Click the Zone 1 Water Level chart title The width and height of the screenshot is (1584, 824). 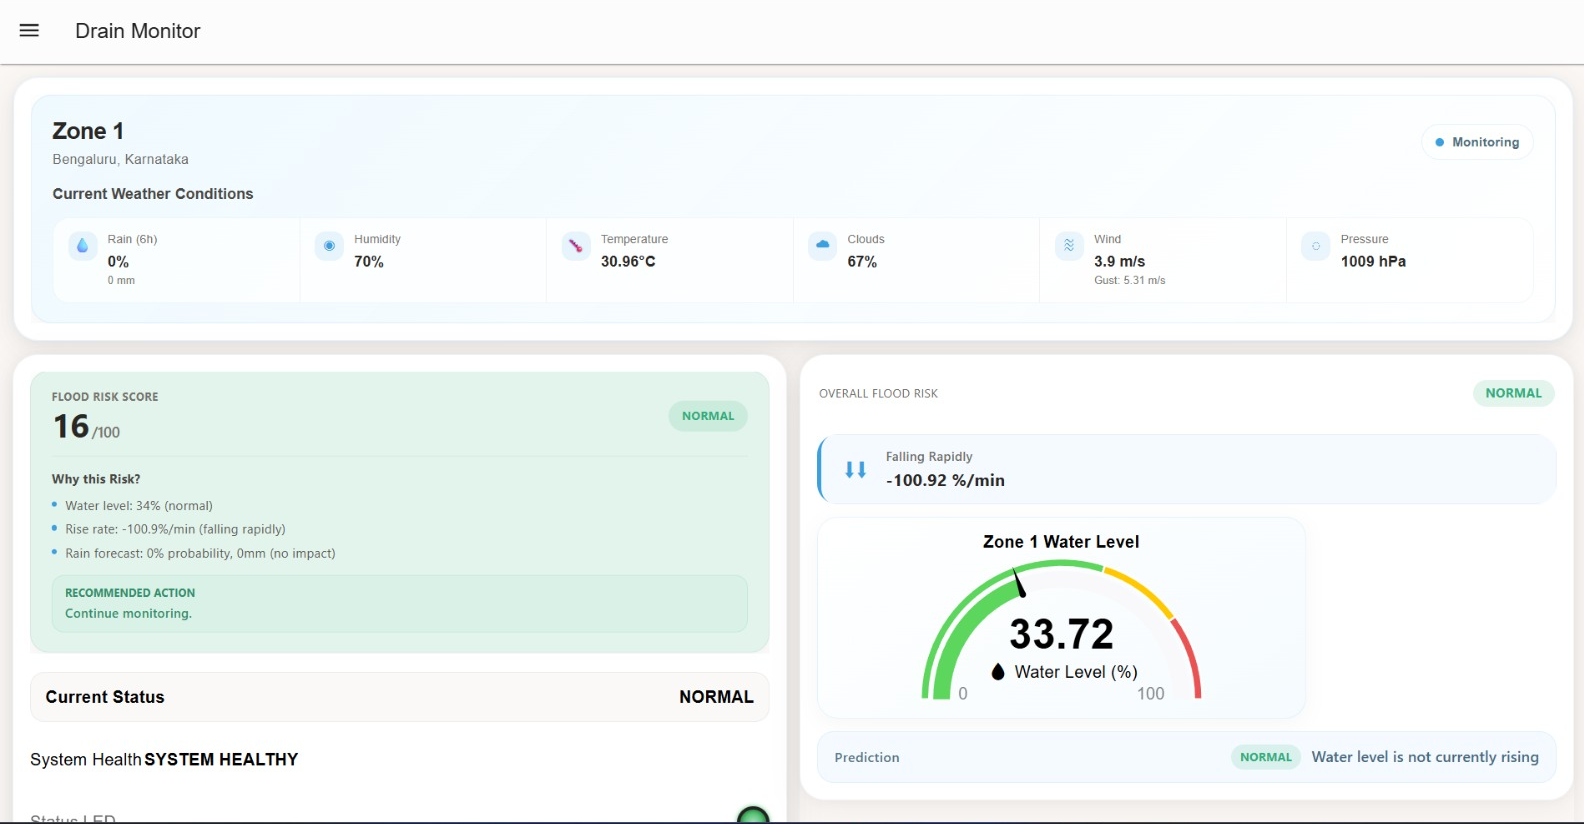click(1061, 542)
